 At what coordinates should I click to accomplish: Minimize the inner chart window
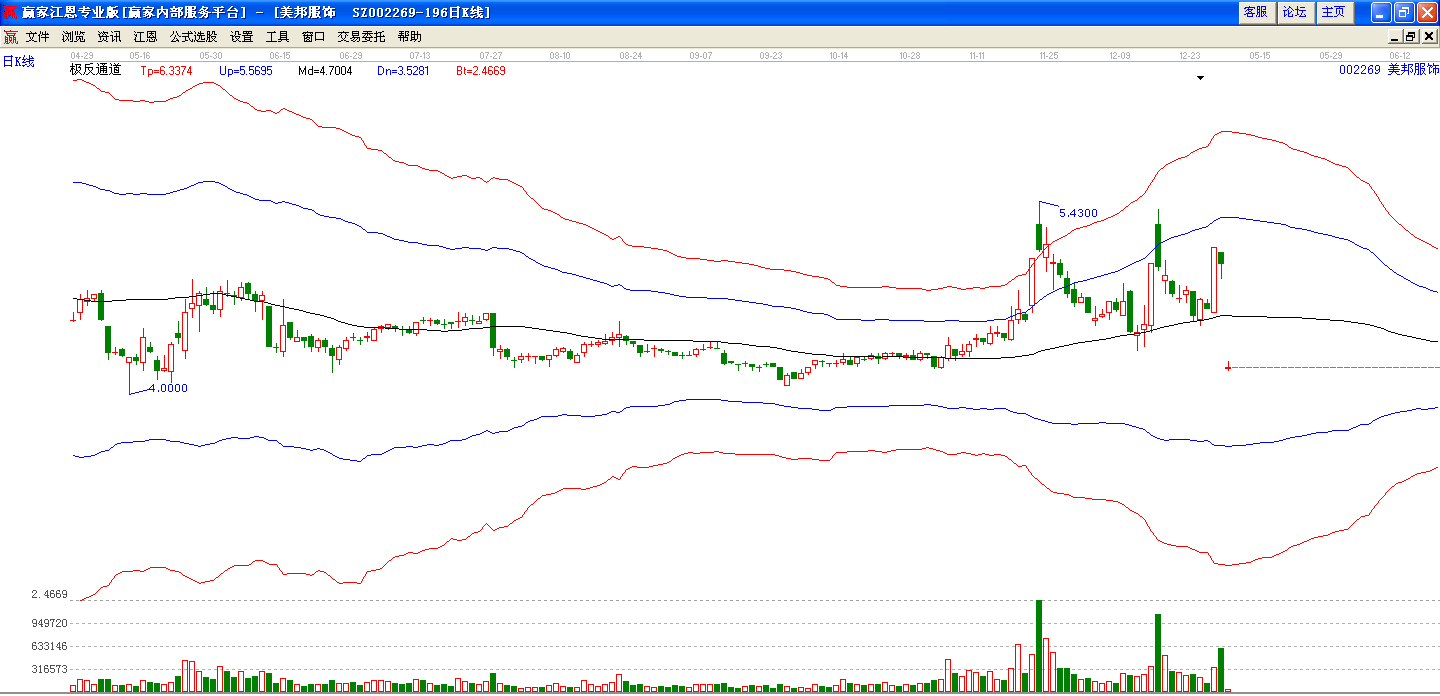(1393, 37)
